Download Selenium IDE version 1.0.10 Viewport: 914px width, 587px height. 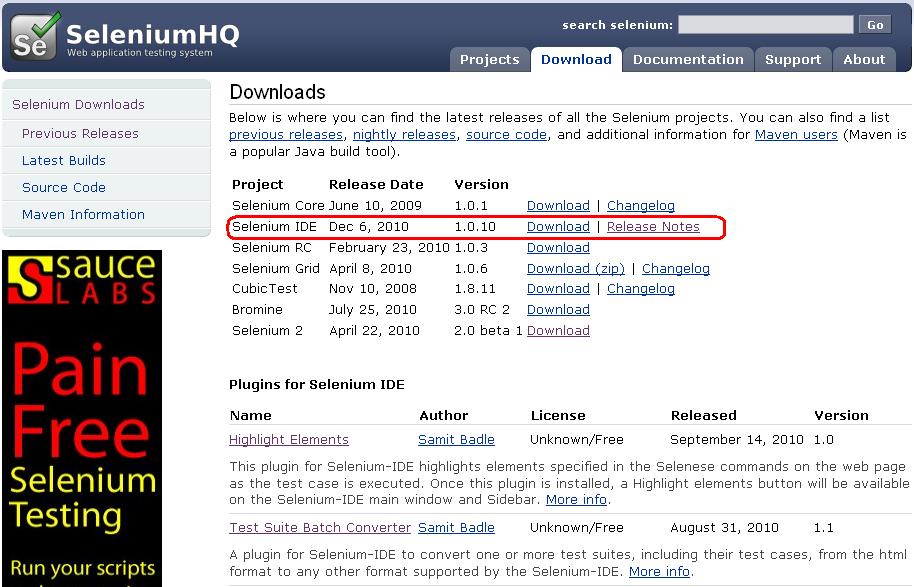coord(557,226)
